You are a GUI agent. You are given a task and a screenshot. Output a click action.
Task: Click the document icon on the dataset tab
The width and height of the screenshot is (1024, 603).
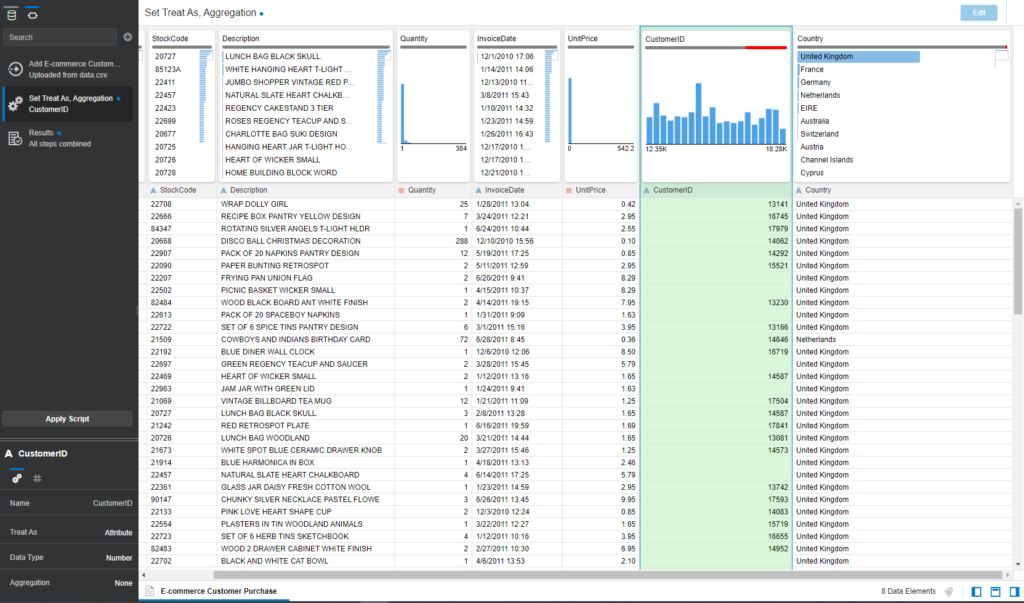click(150, 591)
